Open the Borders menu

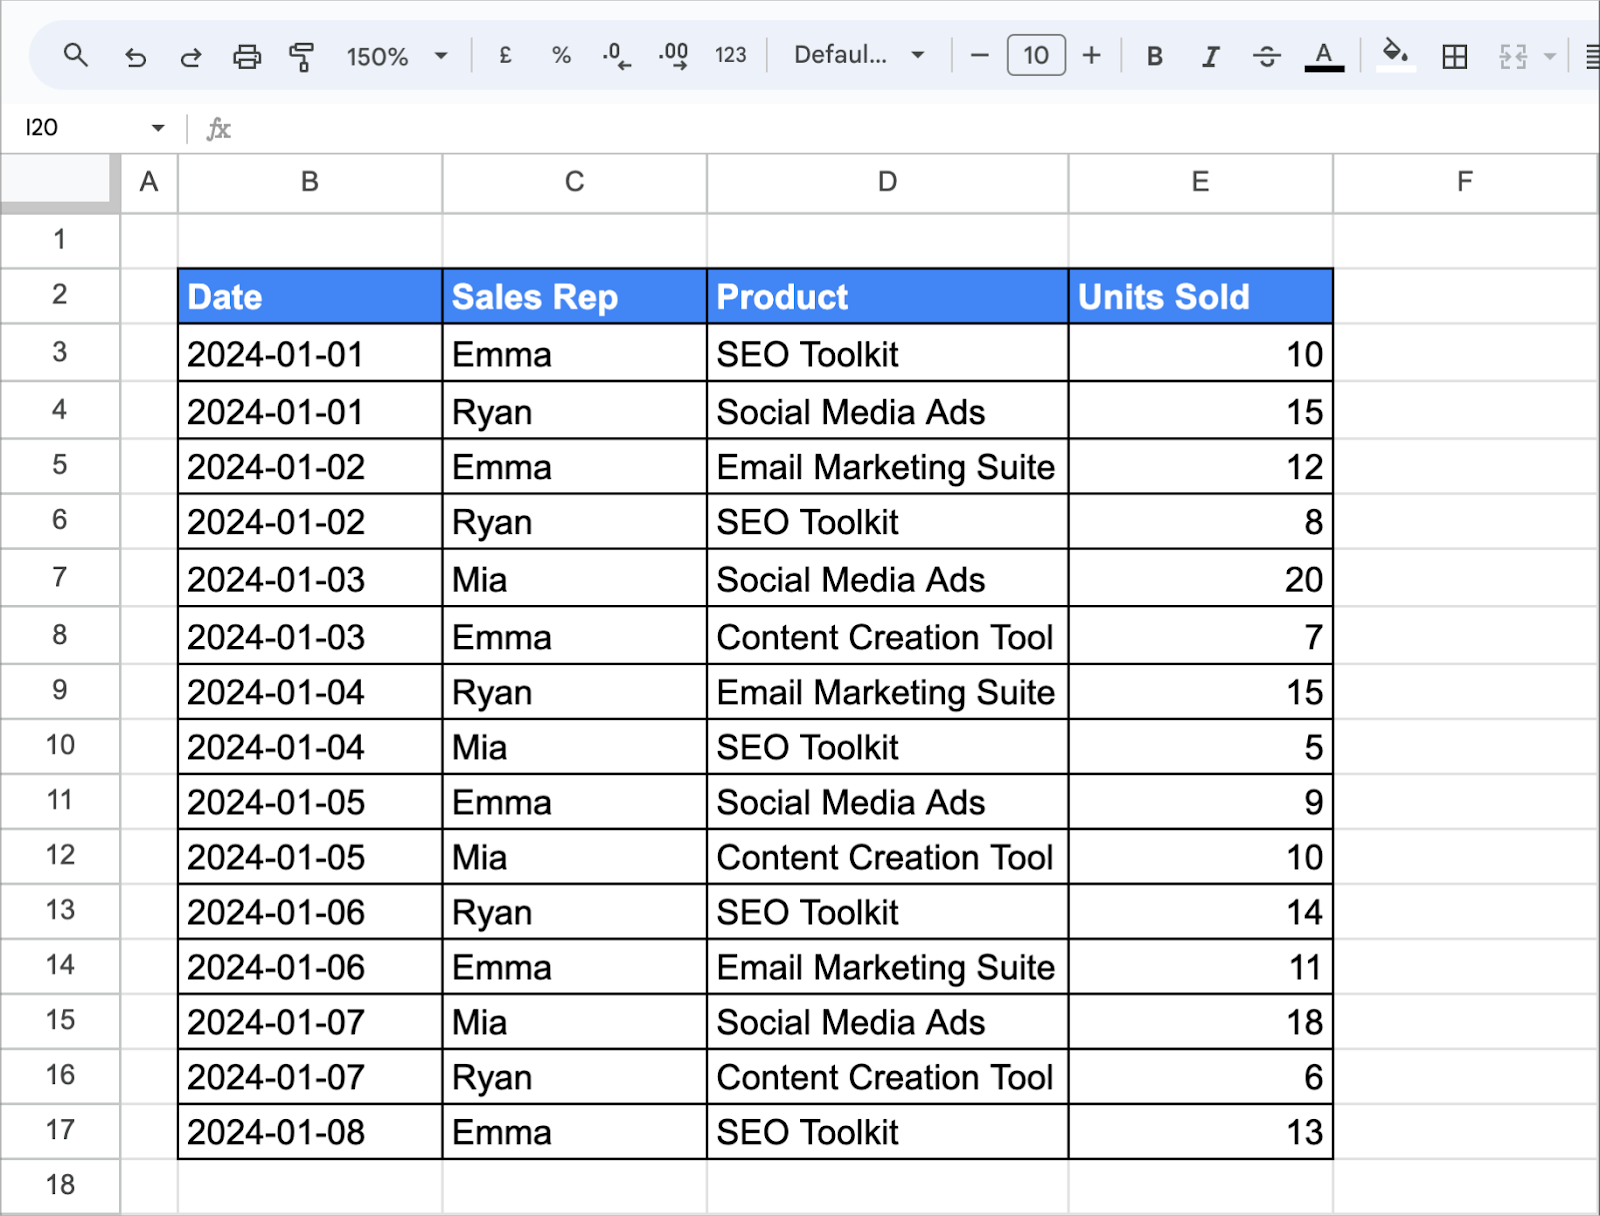(1454, 56)
